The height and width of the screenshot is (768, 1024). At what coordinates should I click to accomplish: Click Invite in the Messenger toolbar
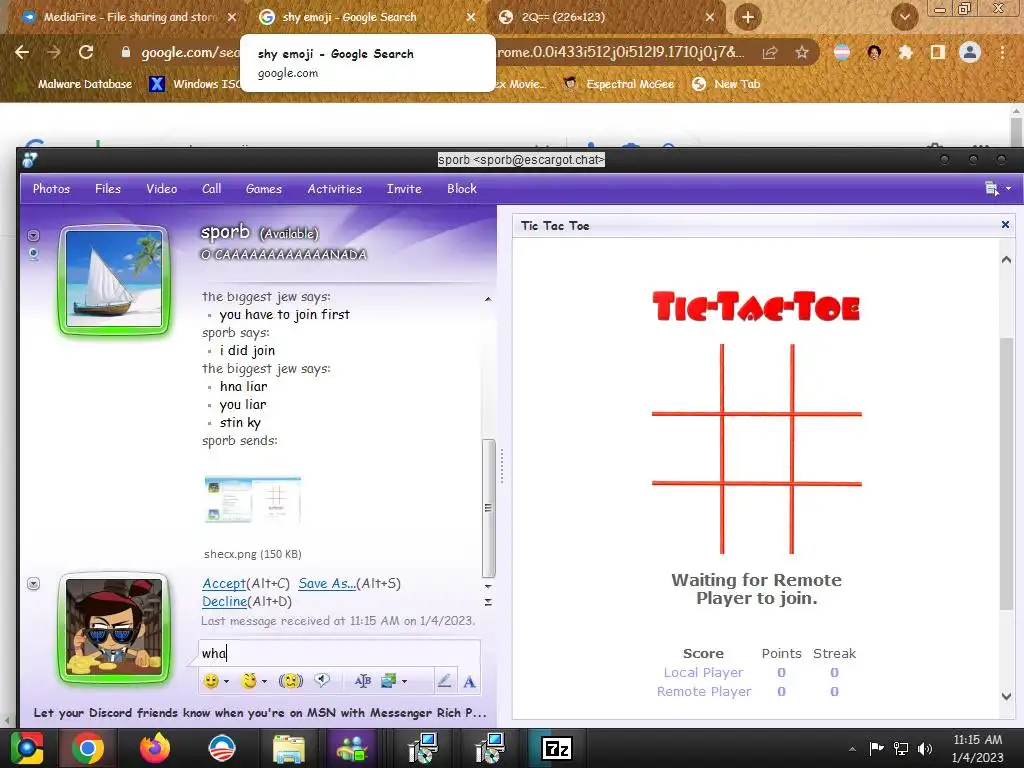(404, 189)
